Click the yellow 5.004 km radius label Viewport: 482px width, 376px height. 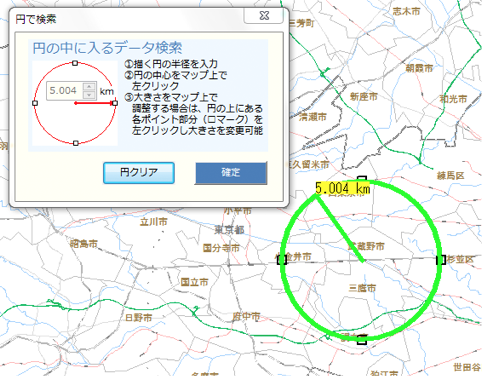(x=343, y=188)
